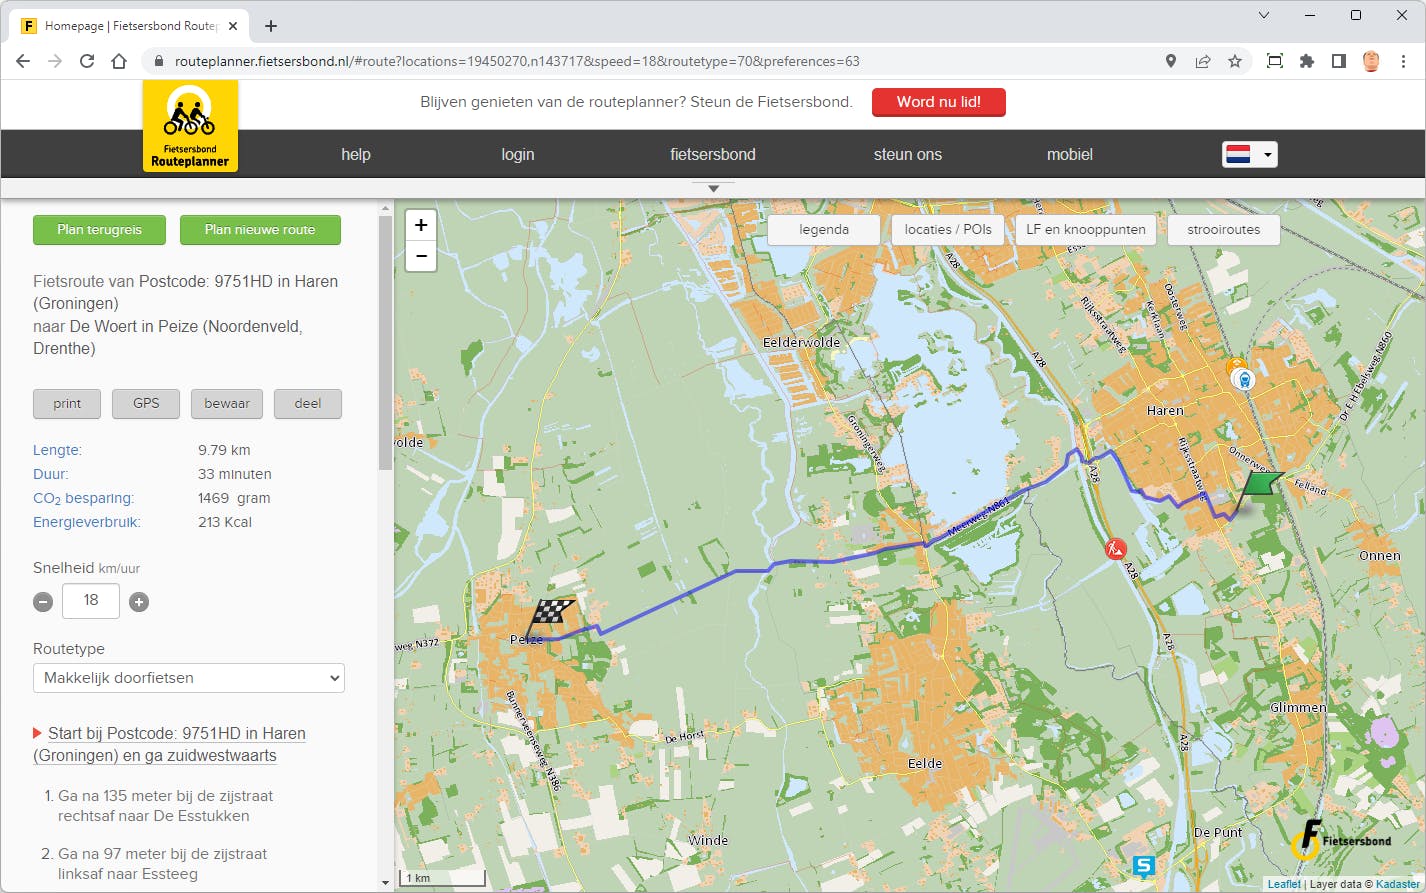1426x893 pixels.
Task: Open the login menu item
Action: [518, 154]
